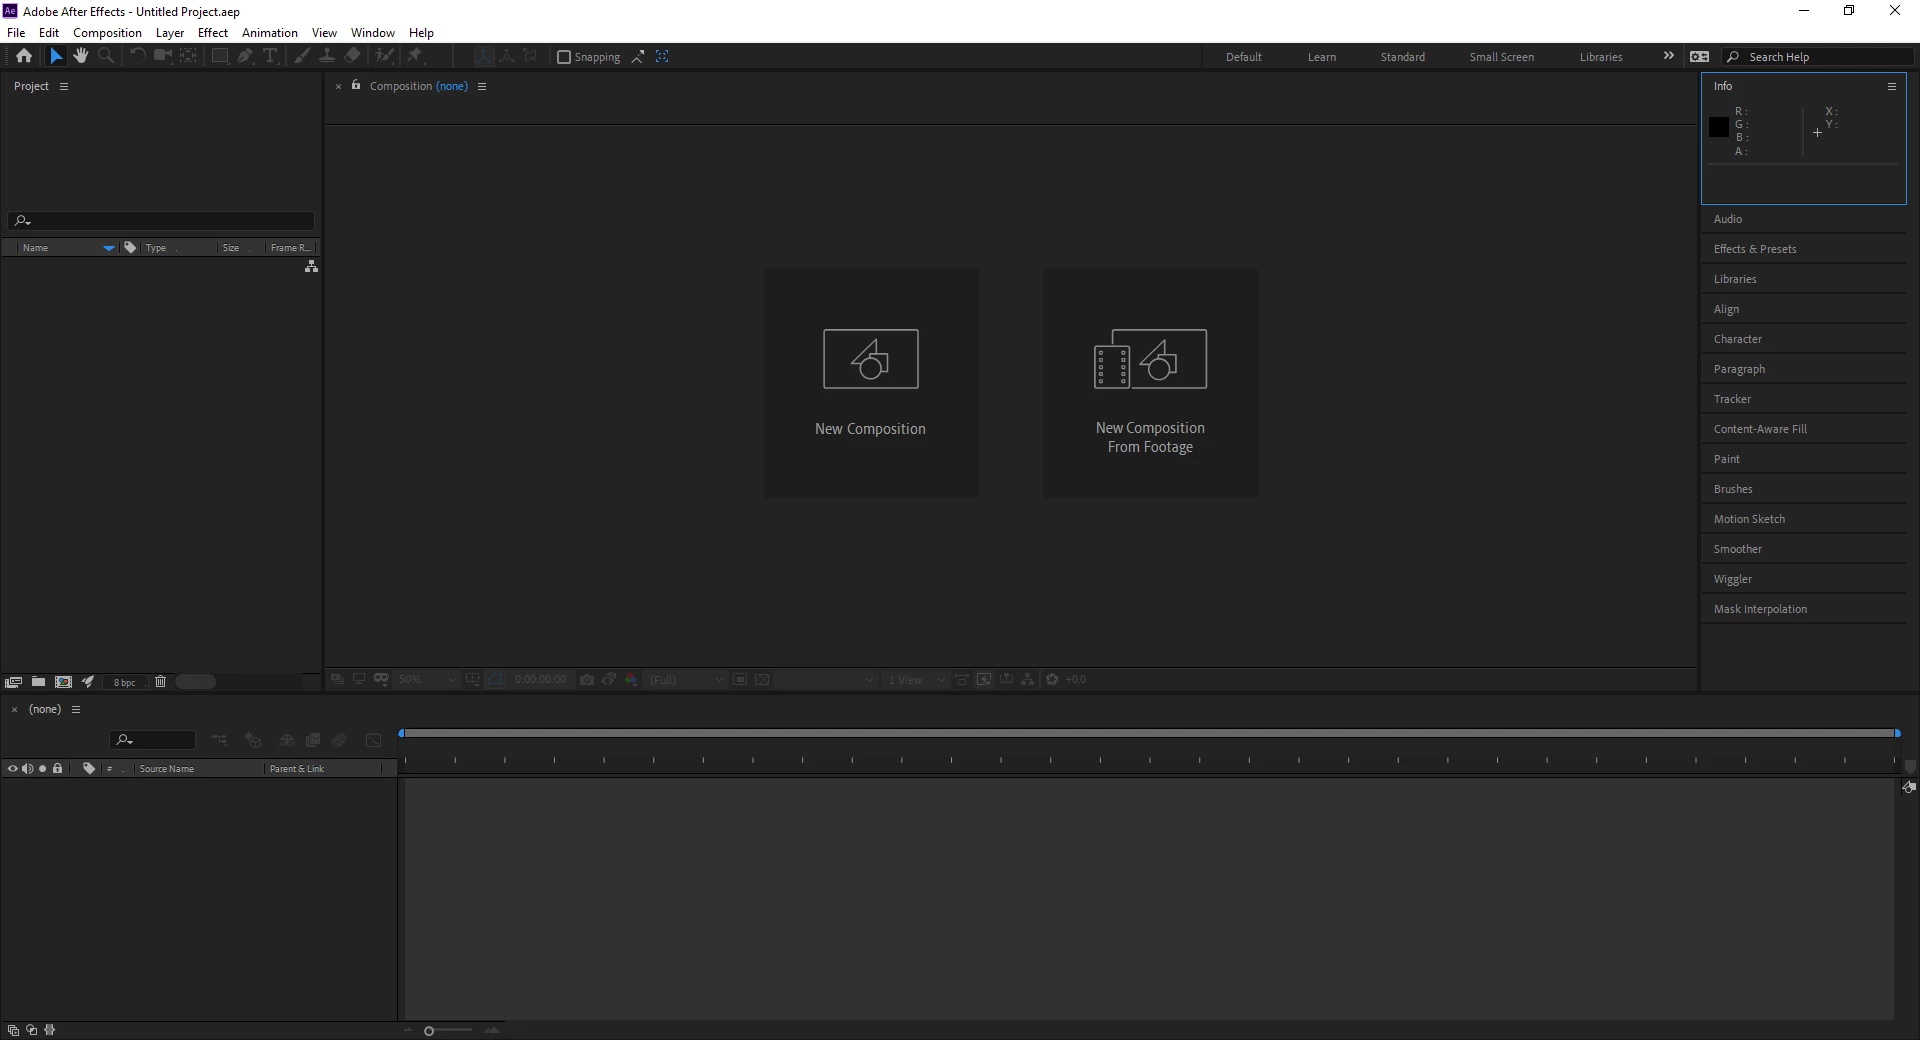
Task: Click the snap to extended edges icon
Action: 637,57
